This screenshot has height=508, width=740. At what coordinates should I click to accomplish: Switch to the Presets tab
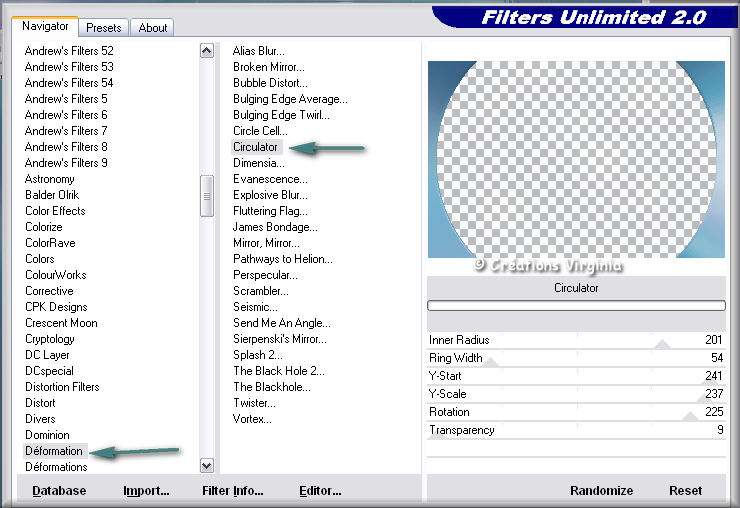(103, 28)
